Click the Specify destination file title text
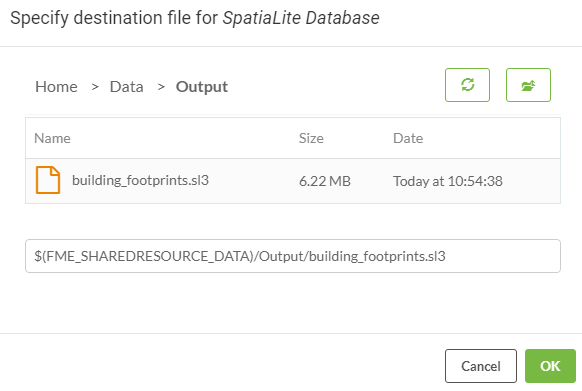582x391 pixels. pos(114,18)
